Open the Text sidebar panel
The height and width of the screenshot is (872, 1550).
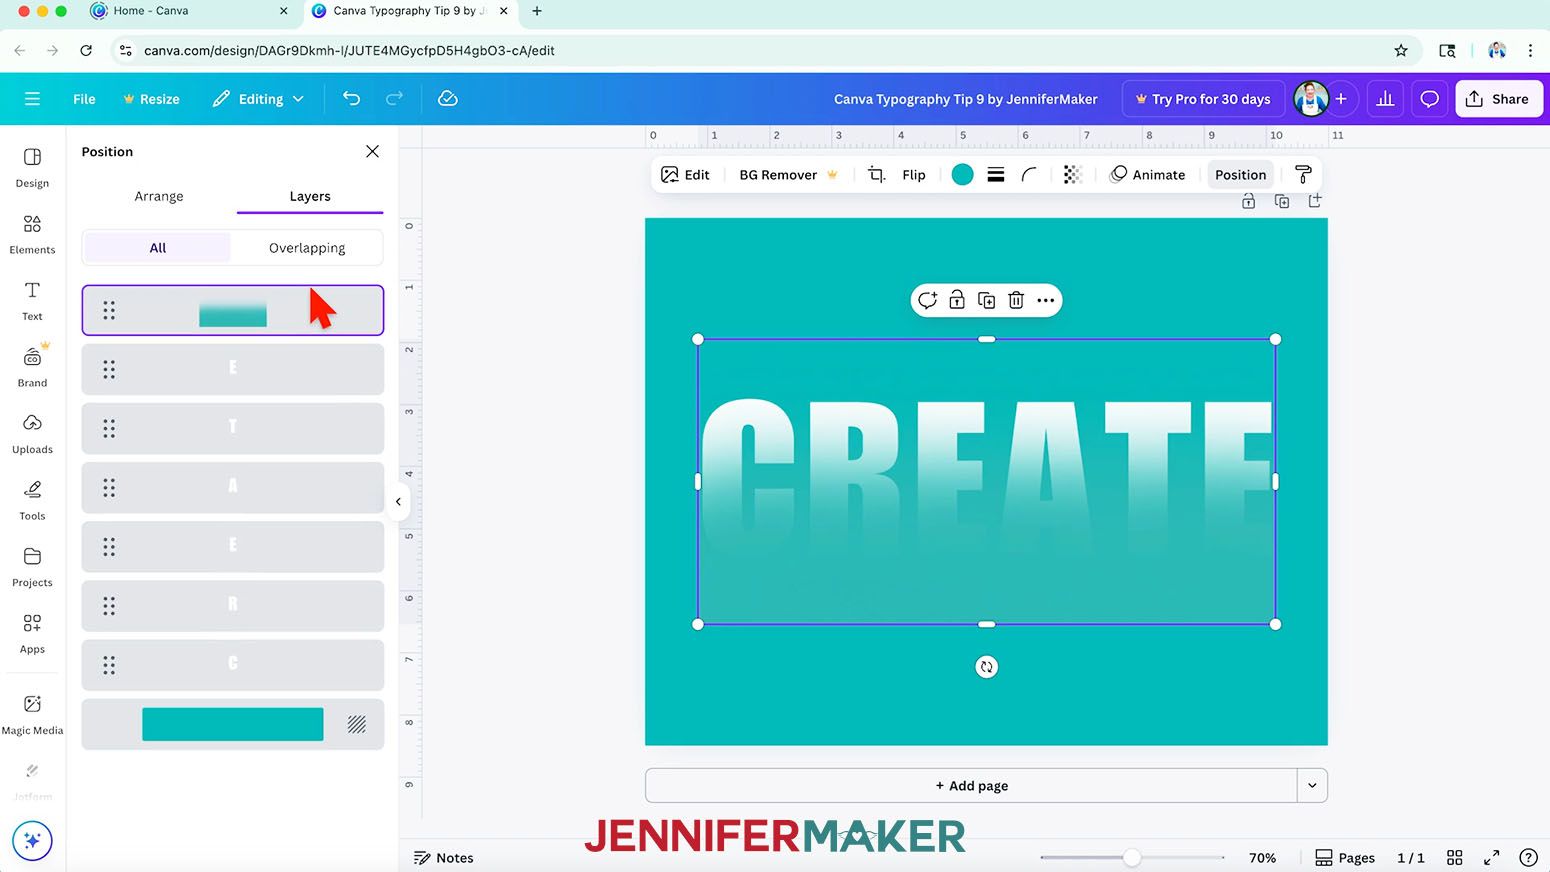tap(32, 300)
